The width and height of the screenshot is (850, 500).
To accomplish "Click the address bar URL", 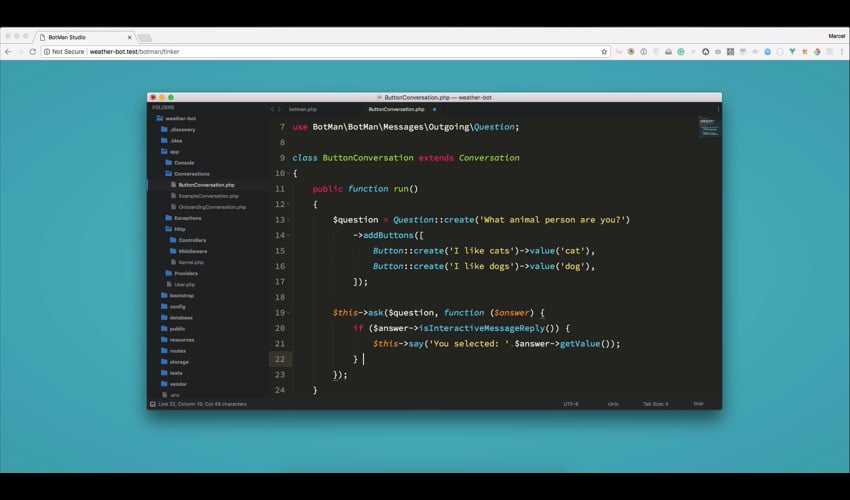I will point(134,52).
